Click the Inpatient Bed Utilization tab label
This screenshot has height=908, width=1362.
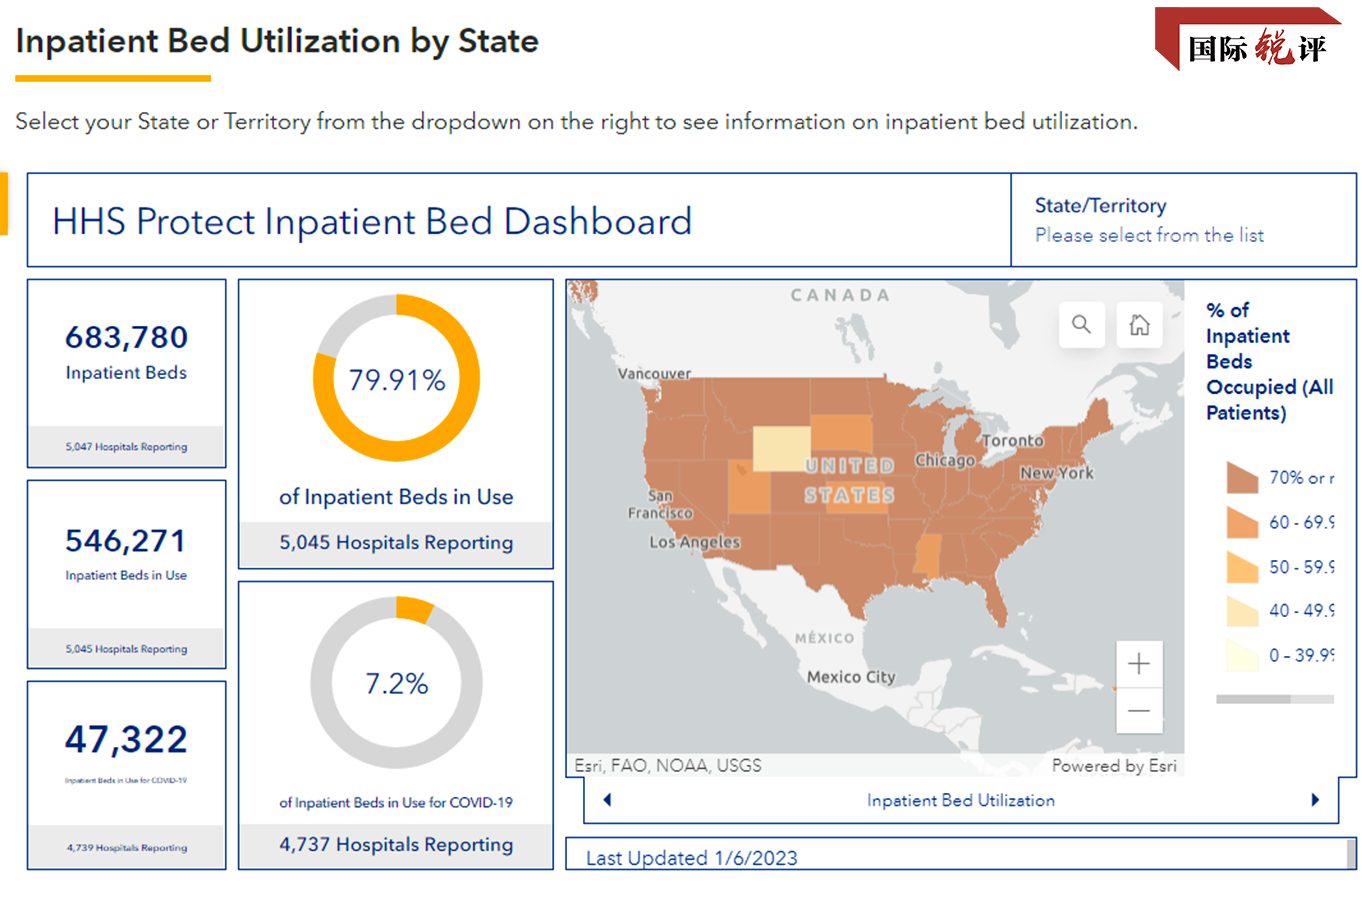(x=960, y=800)
